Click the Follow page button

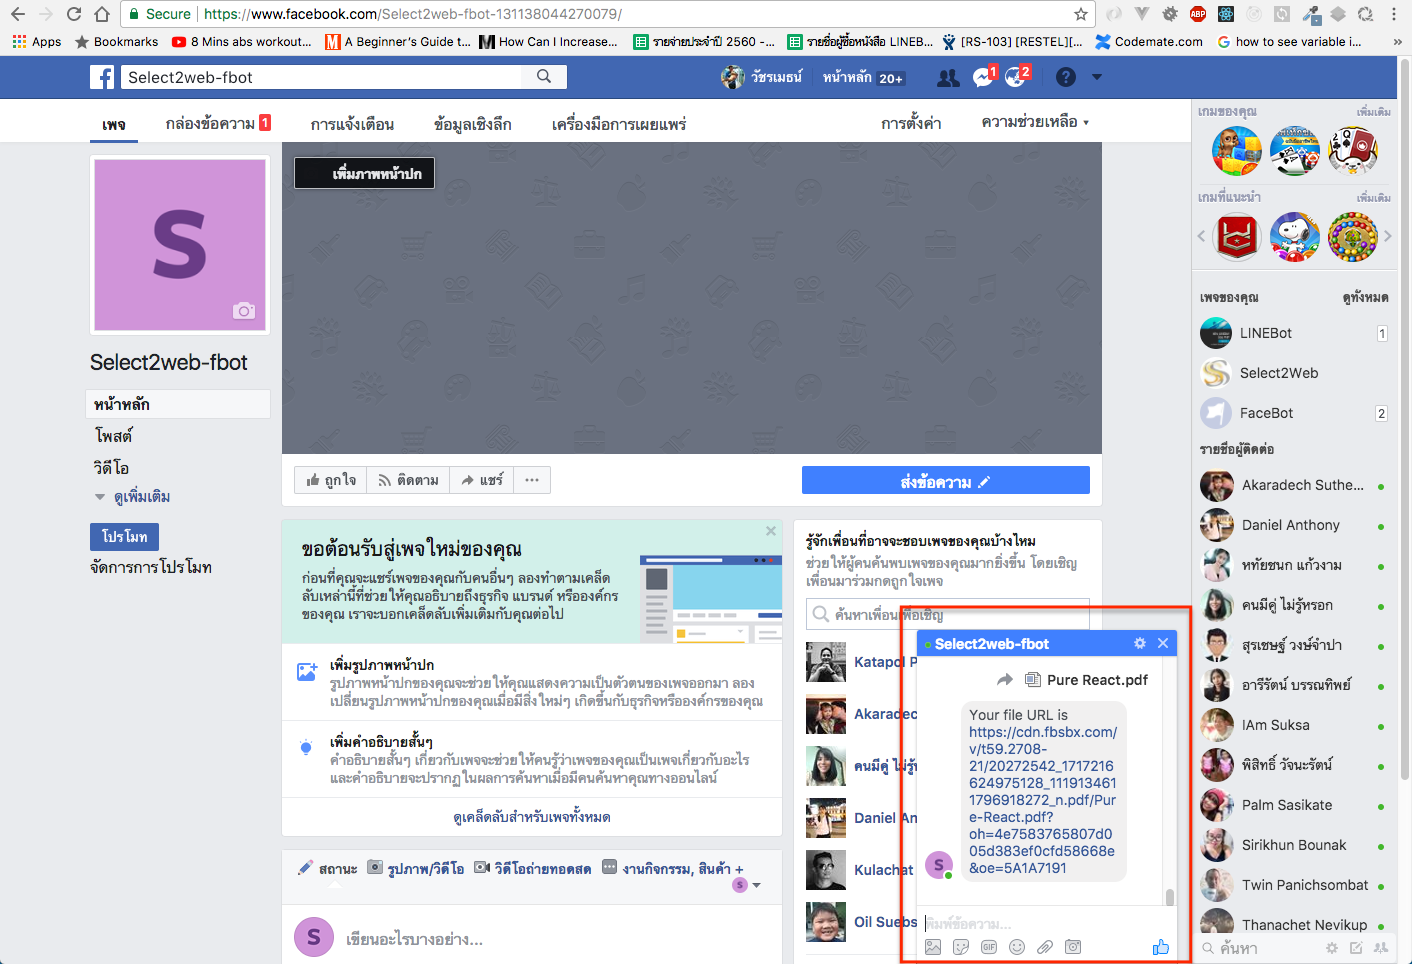[x=408, y=480]
